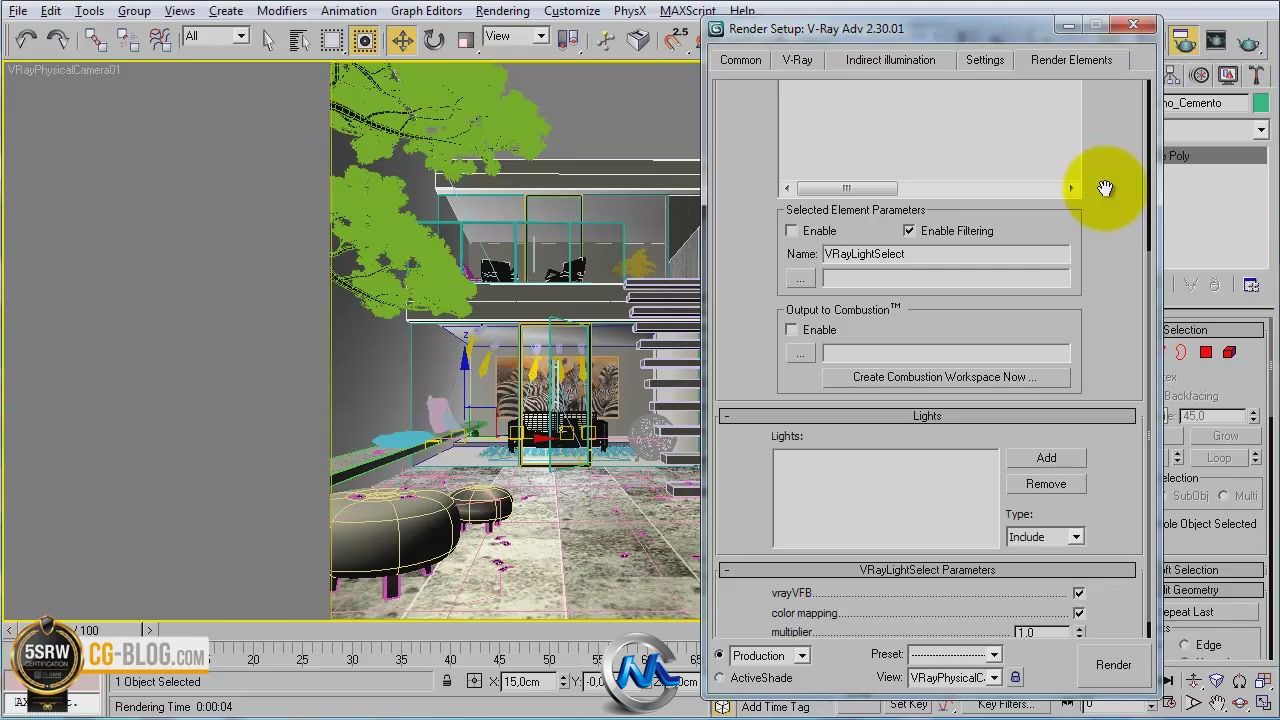The image size is (1280, 720).
Task: Open Rendered Frame Window teapot icon
Action: click(x=1215, y=41)
